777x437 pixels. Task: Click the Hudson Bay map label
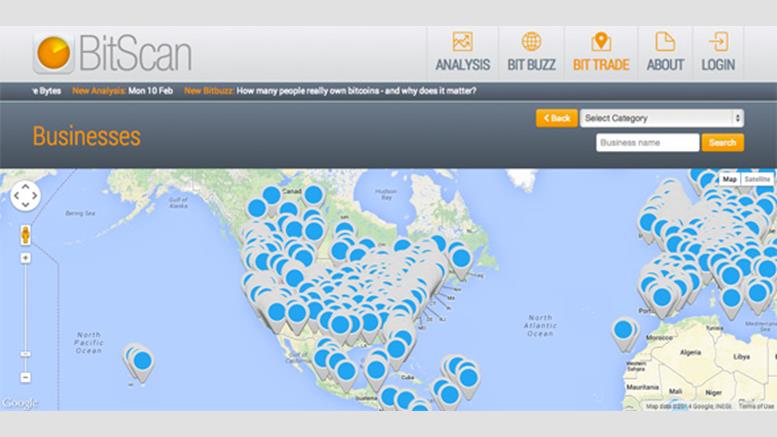coord(386,194)
